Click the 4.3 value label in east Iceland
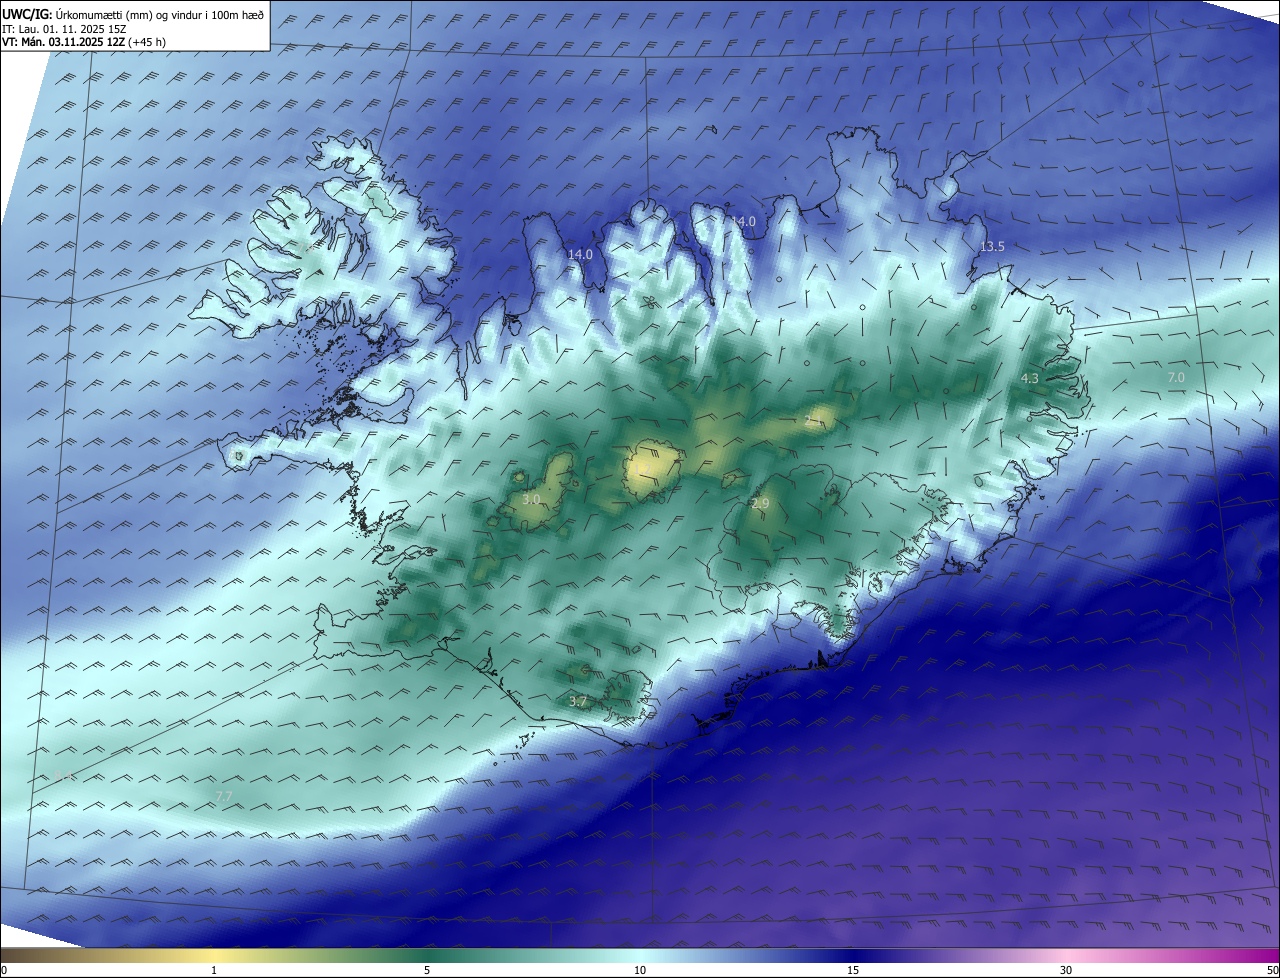Screen dimensions: 1280x978 click(1029, 379)
